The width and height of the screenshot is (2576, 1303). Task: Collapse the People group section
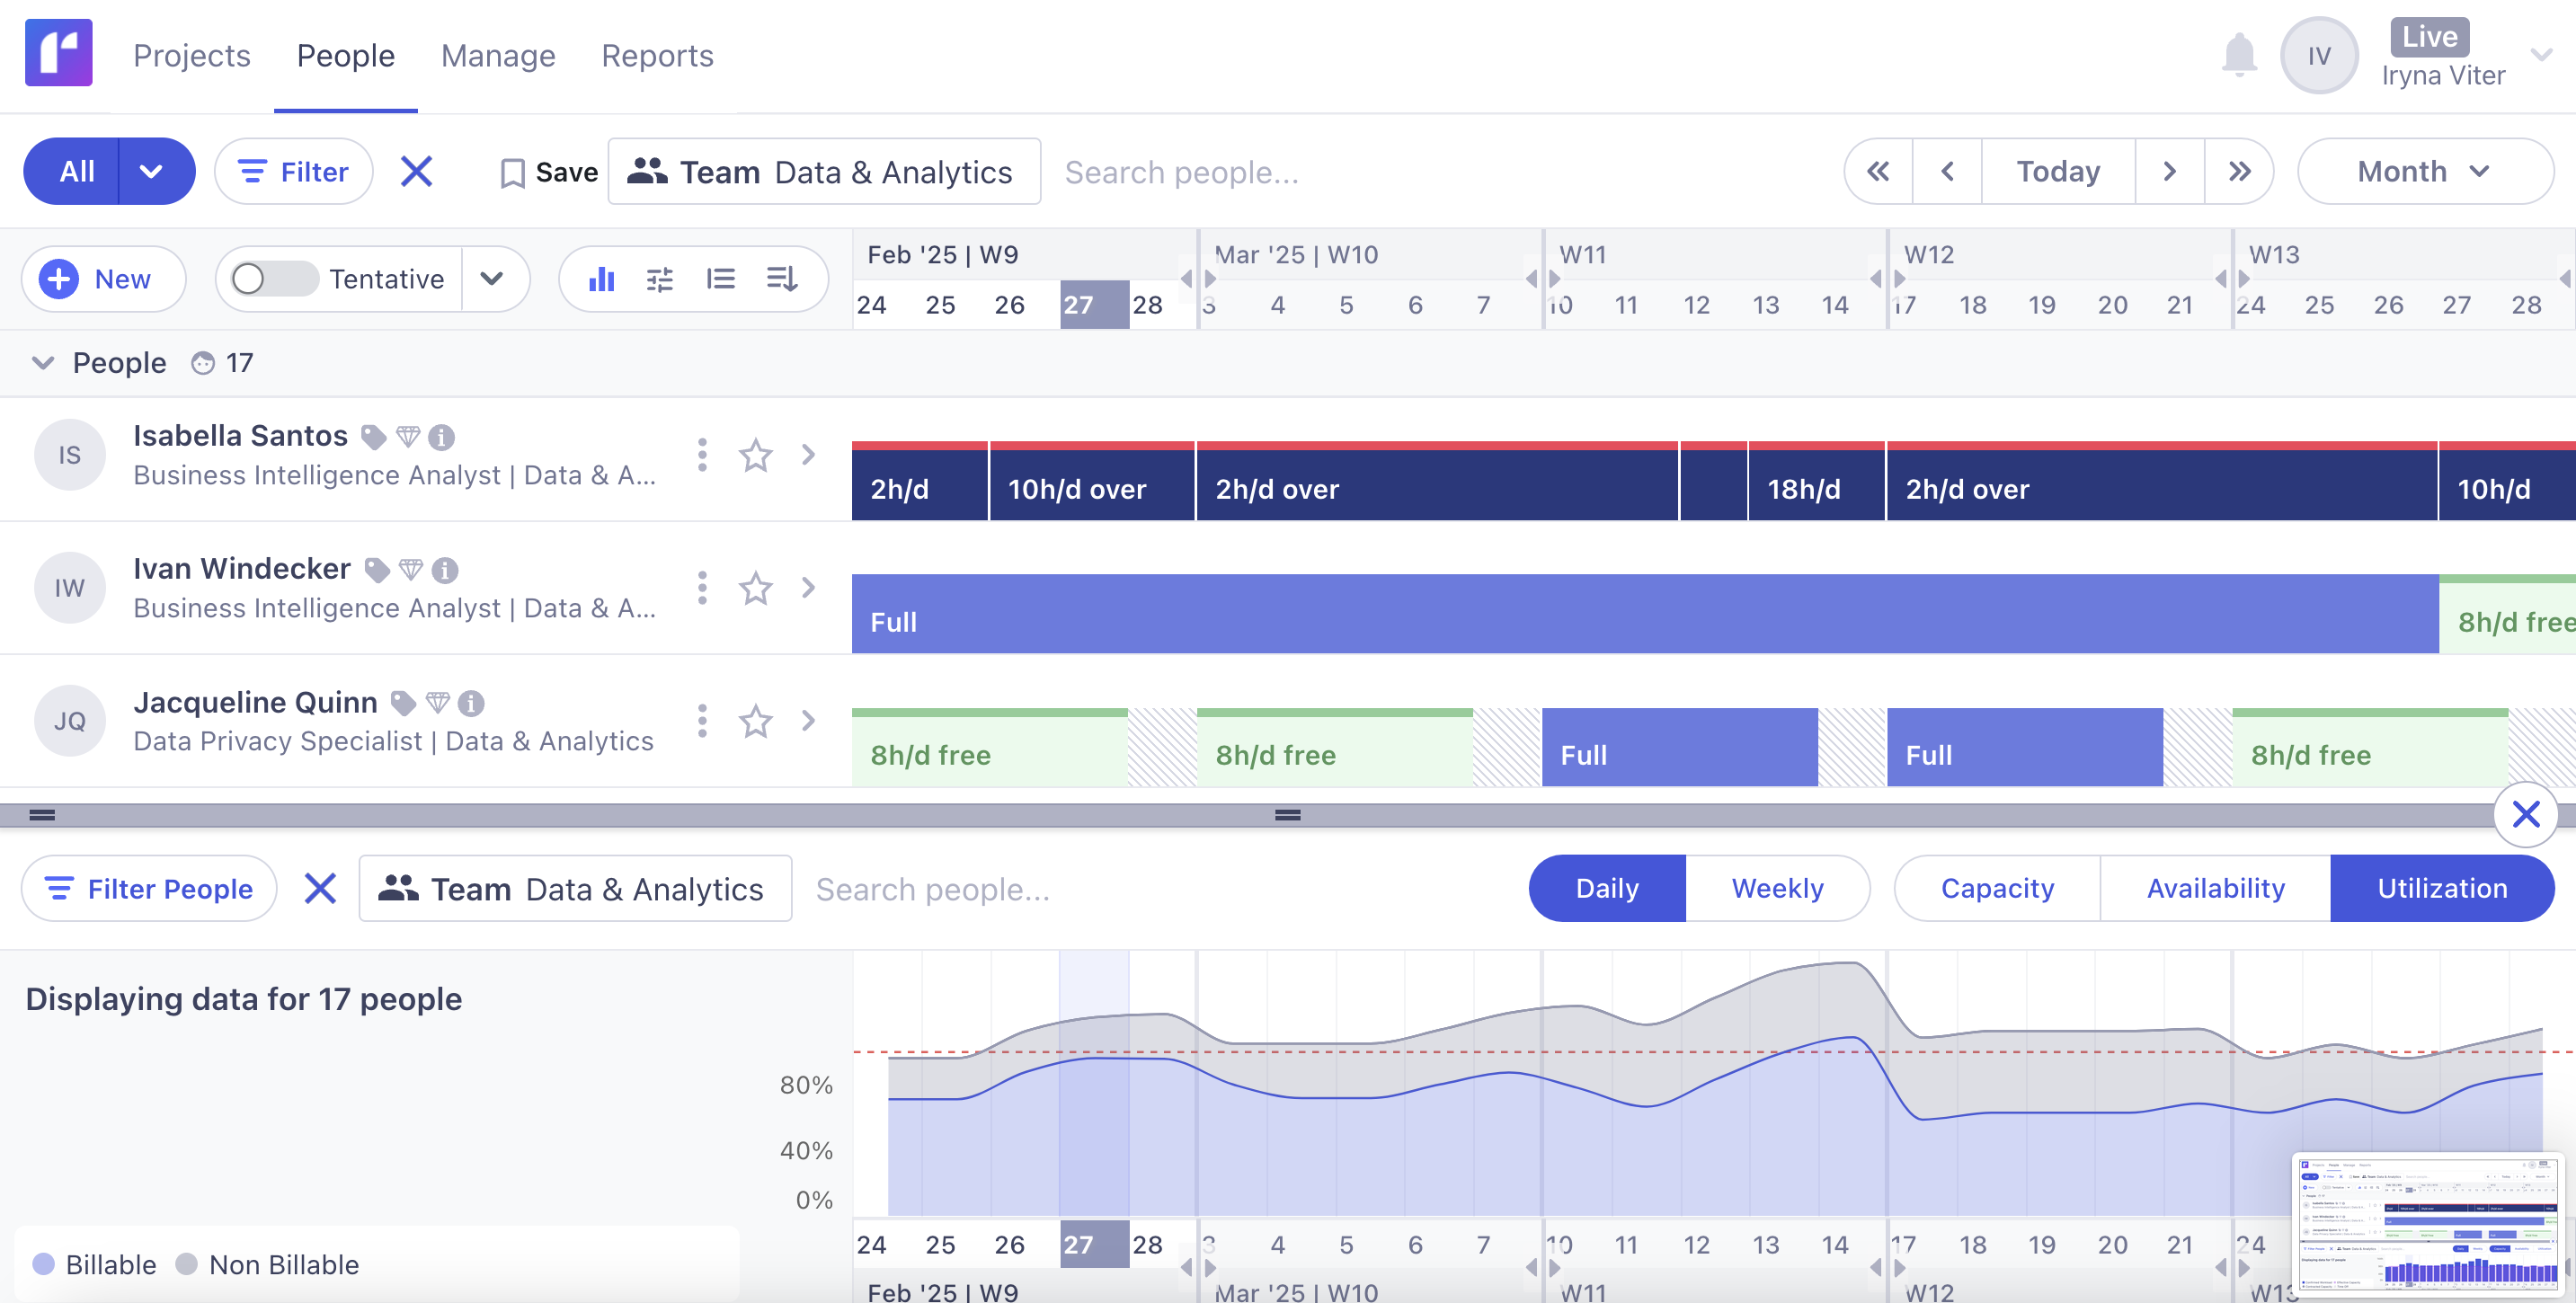(x=42, y=362)
